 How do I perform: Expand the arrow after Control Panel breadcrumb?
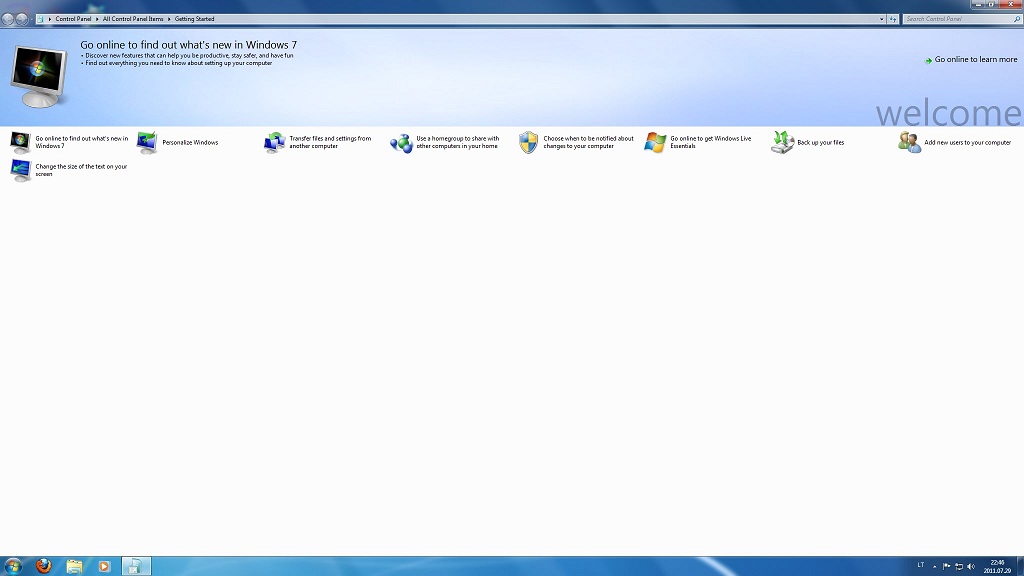click(97, 19)
